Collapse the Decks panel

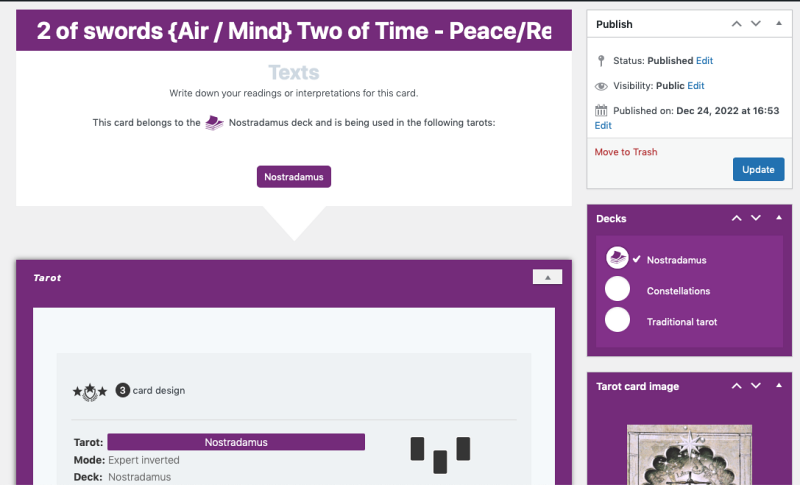(779, 218)
